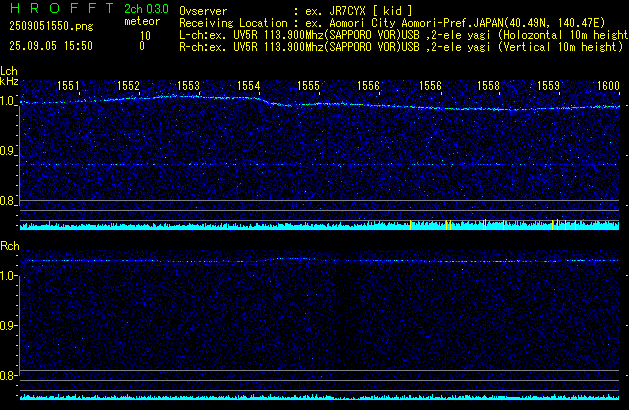Click the 1555 time tick label
The width and height of the screenshot is (629, 410).
[308, 86]
